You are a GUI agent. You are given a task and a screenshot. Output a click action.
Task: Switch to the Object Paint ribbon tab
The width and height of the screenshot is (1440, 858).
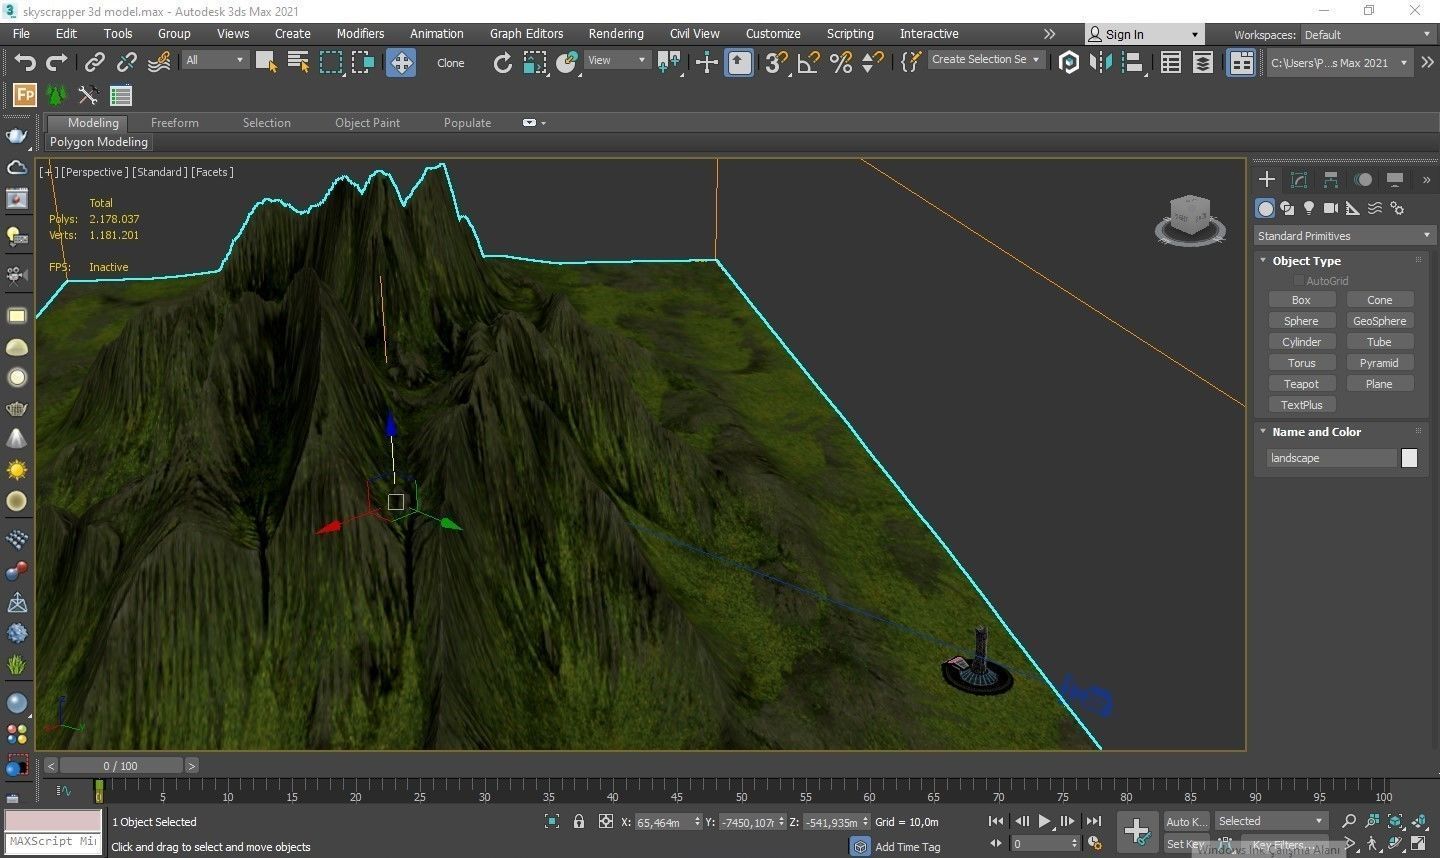click(367, 123)
